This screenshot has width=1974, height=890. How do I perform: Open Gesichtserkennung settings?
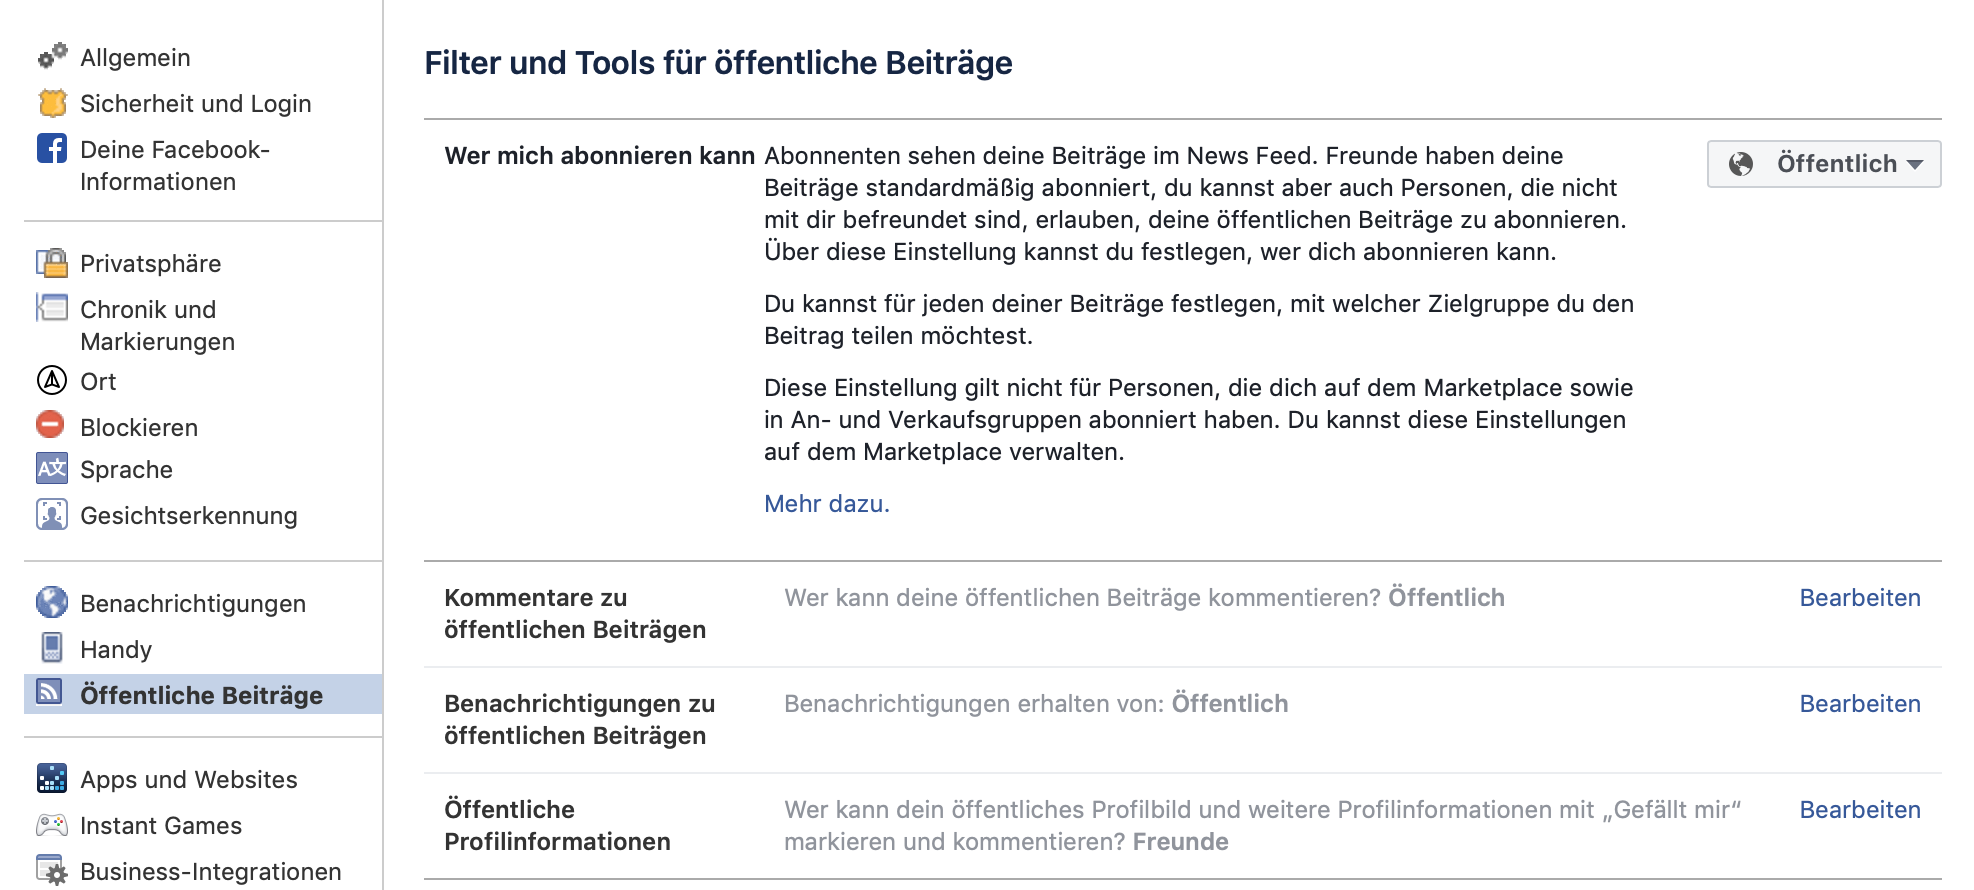pyautogui.click(x=189, y=516)
